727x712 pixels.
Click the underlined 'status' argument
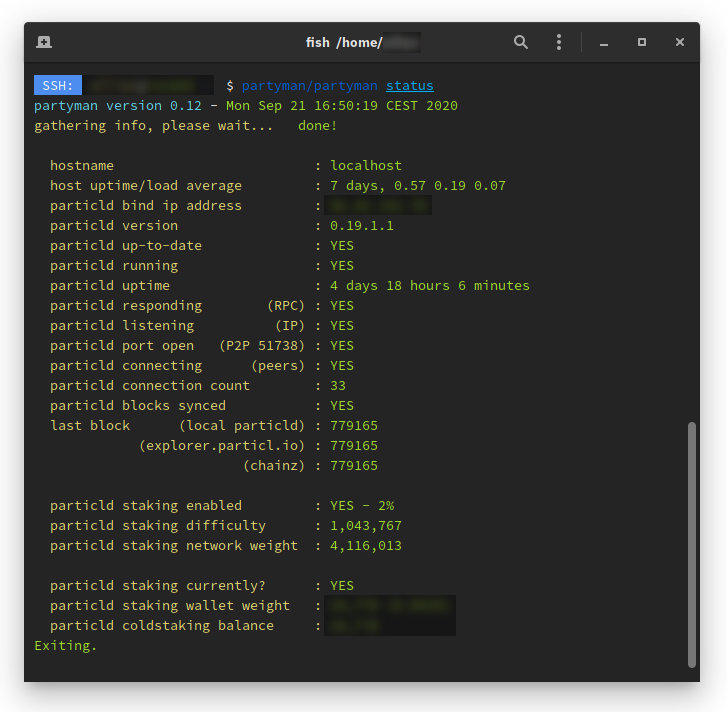tap(410, 86)
